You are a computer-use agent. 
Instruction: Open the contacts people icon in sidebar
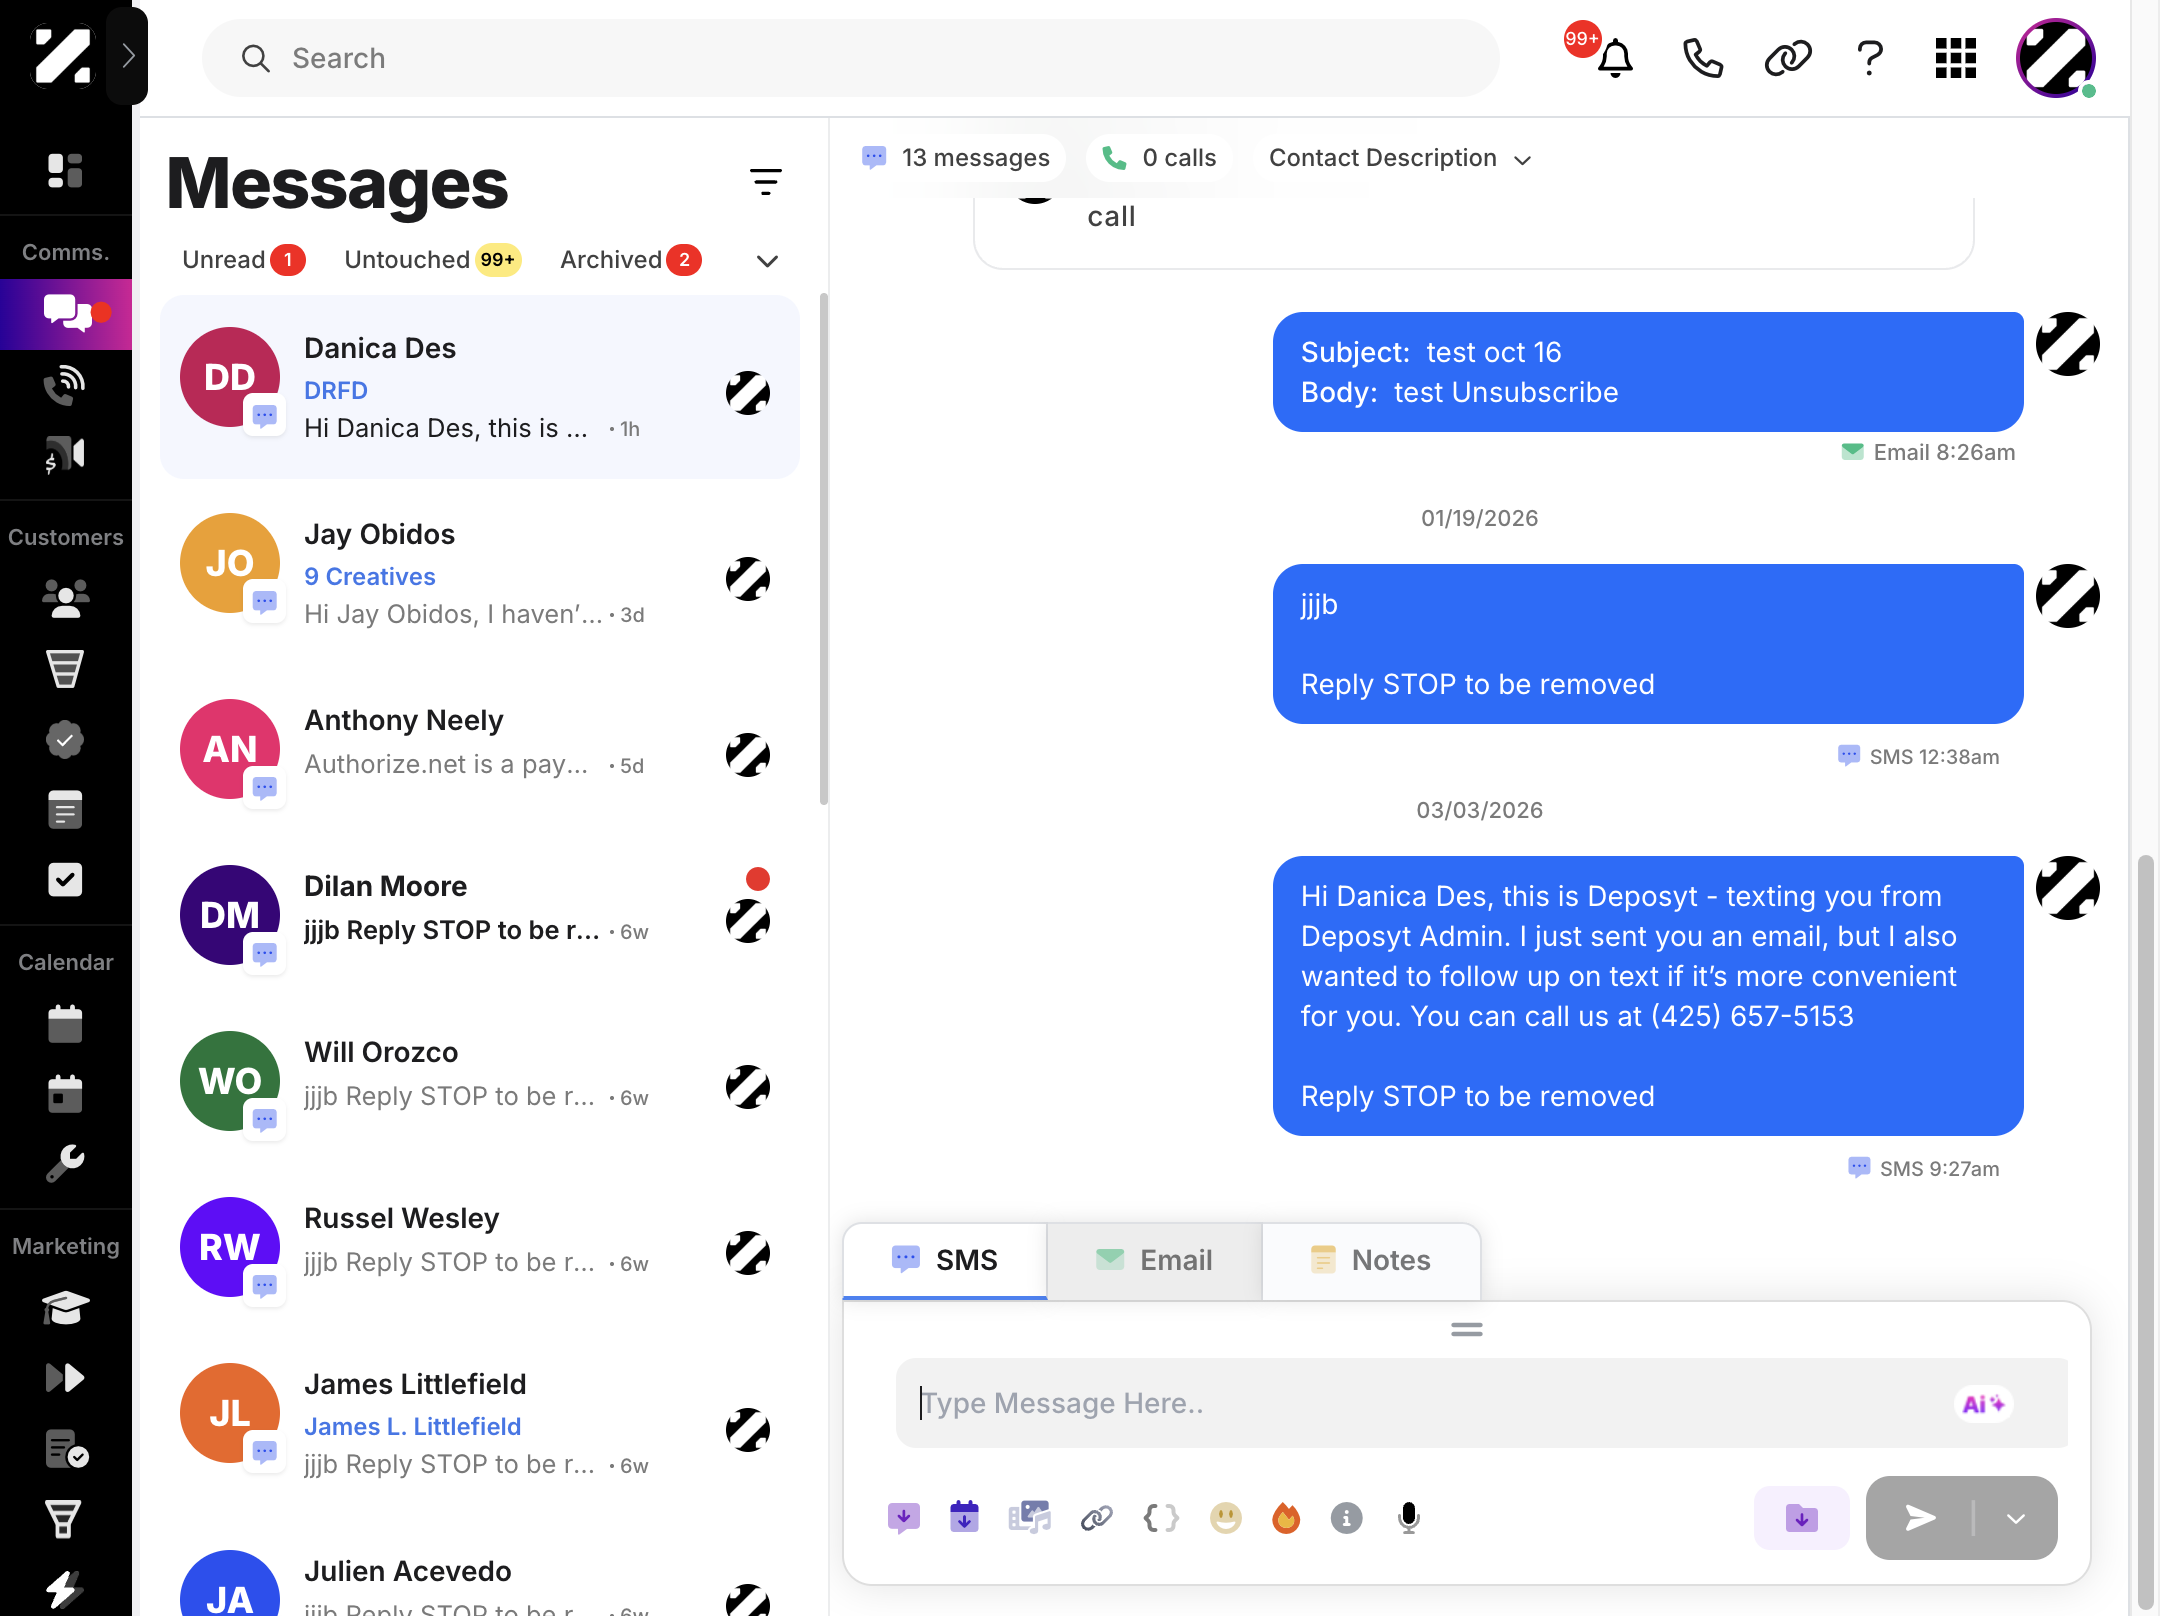tap(65, 598)
